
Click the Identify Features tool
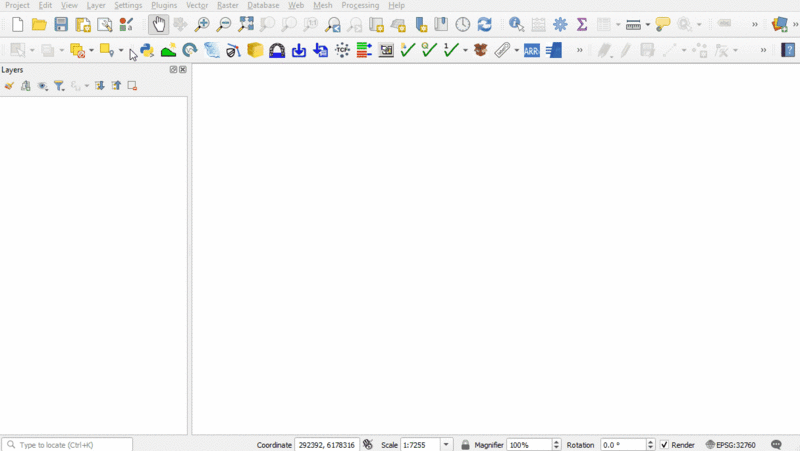click(516, 25)
